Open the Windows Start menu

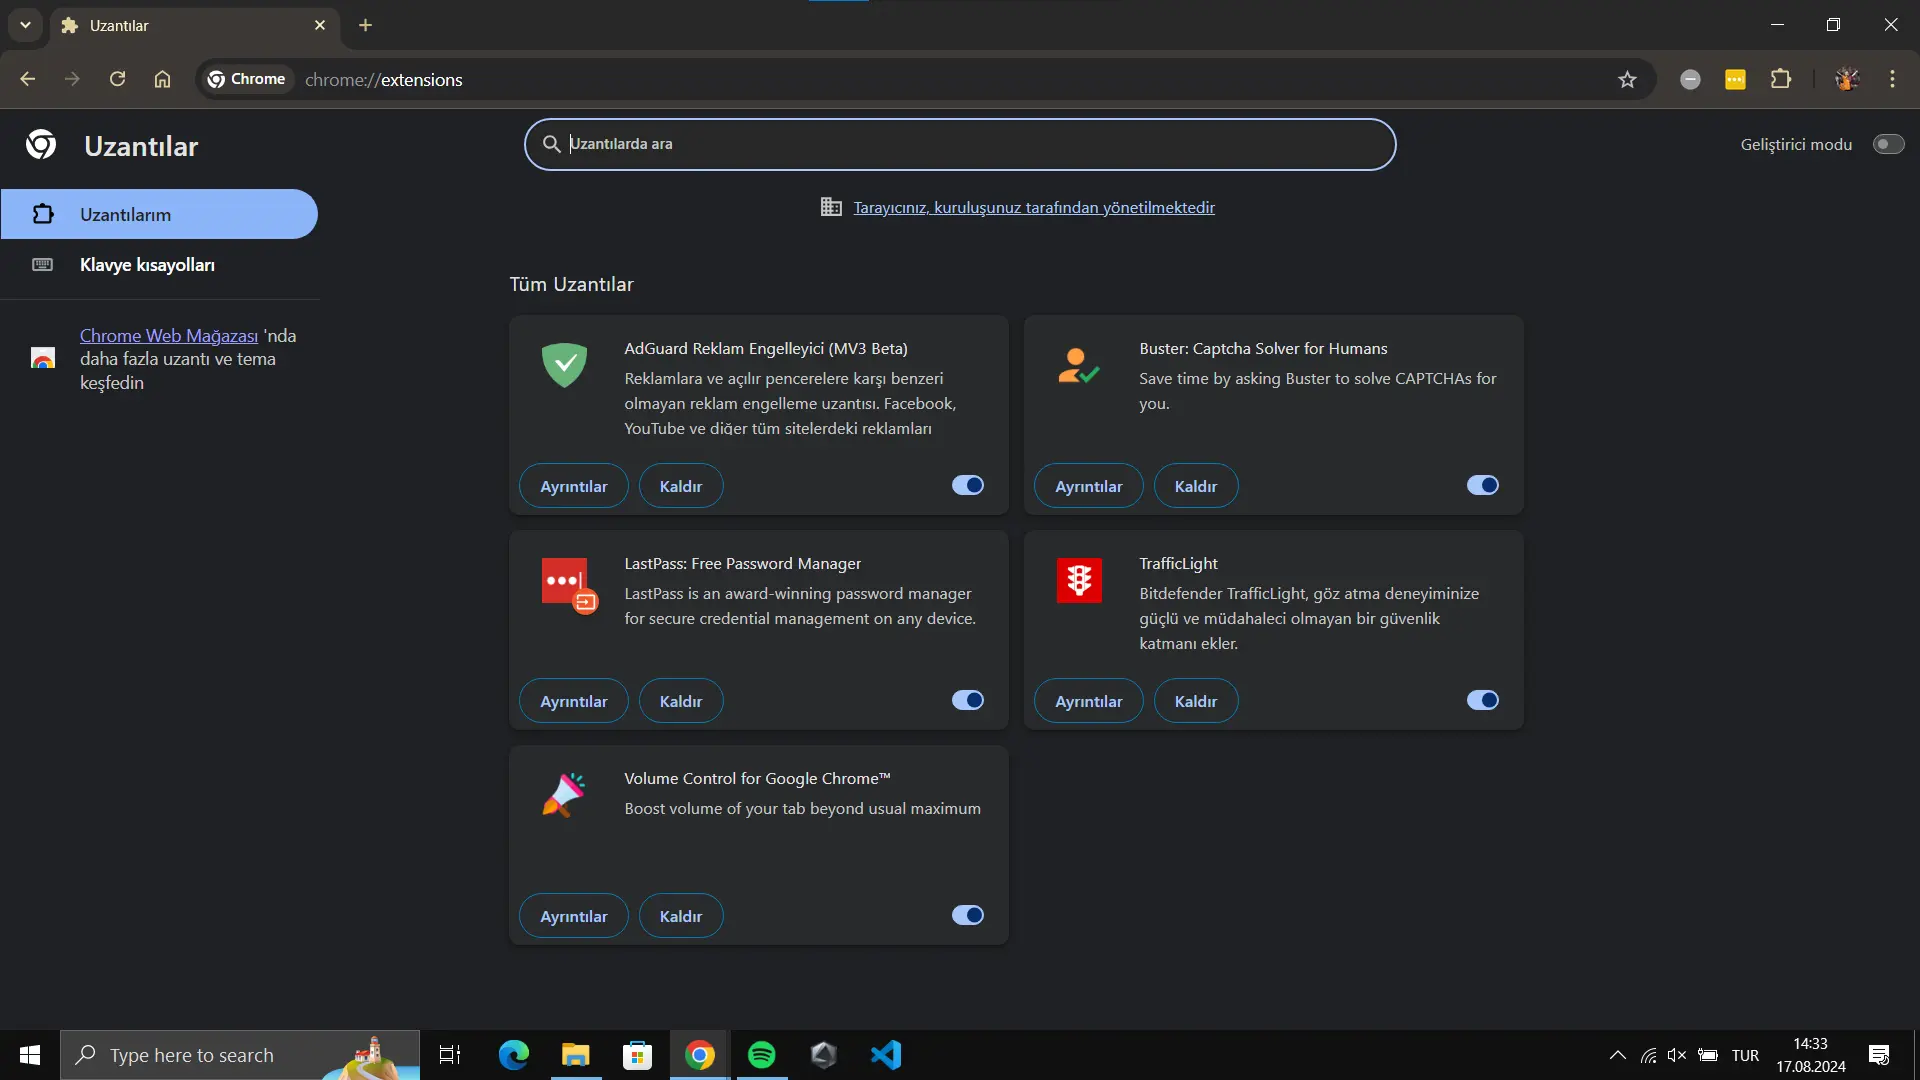pos(30,1055)
